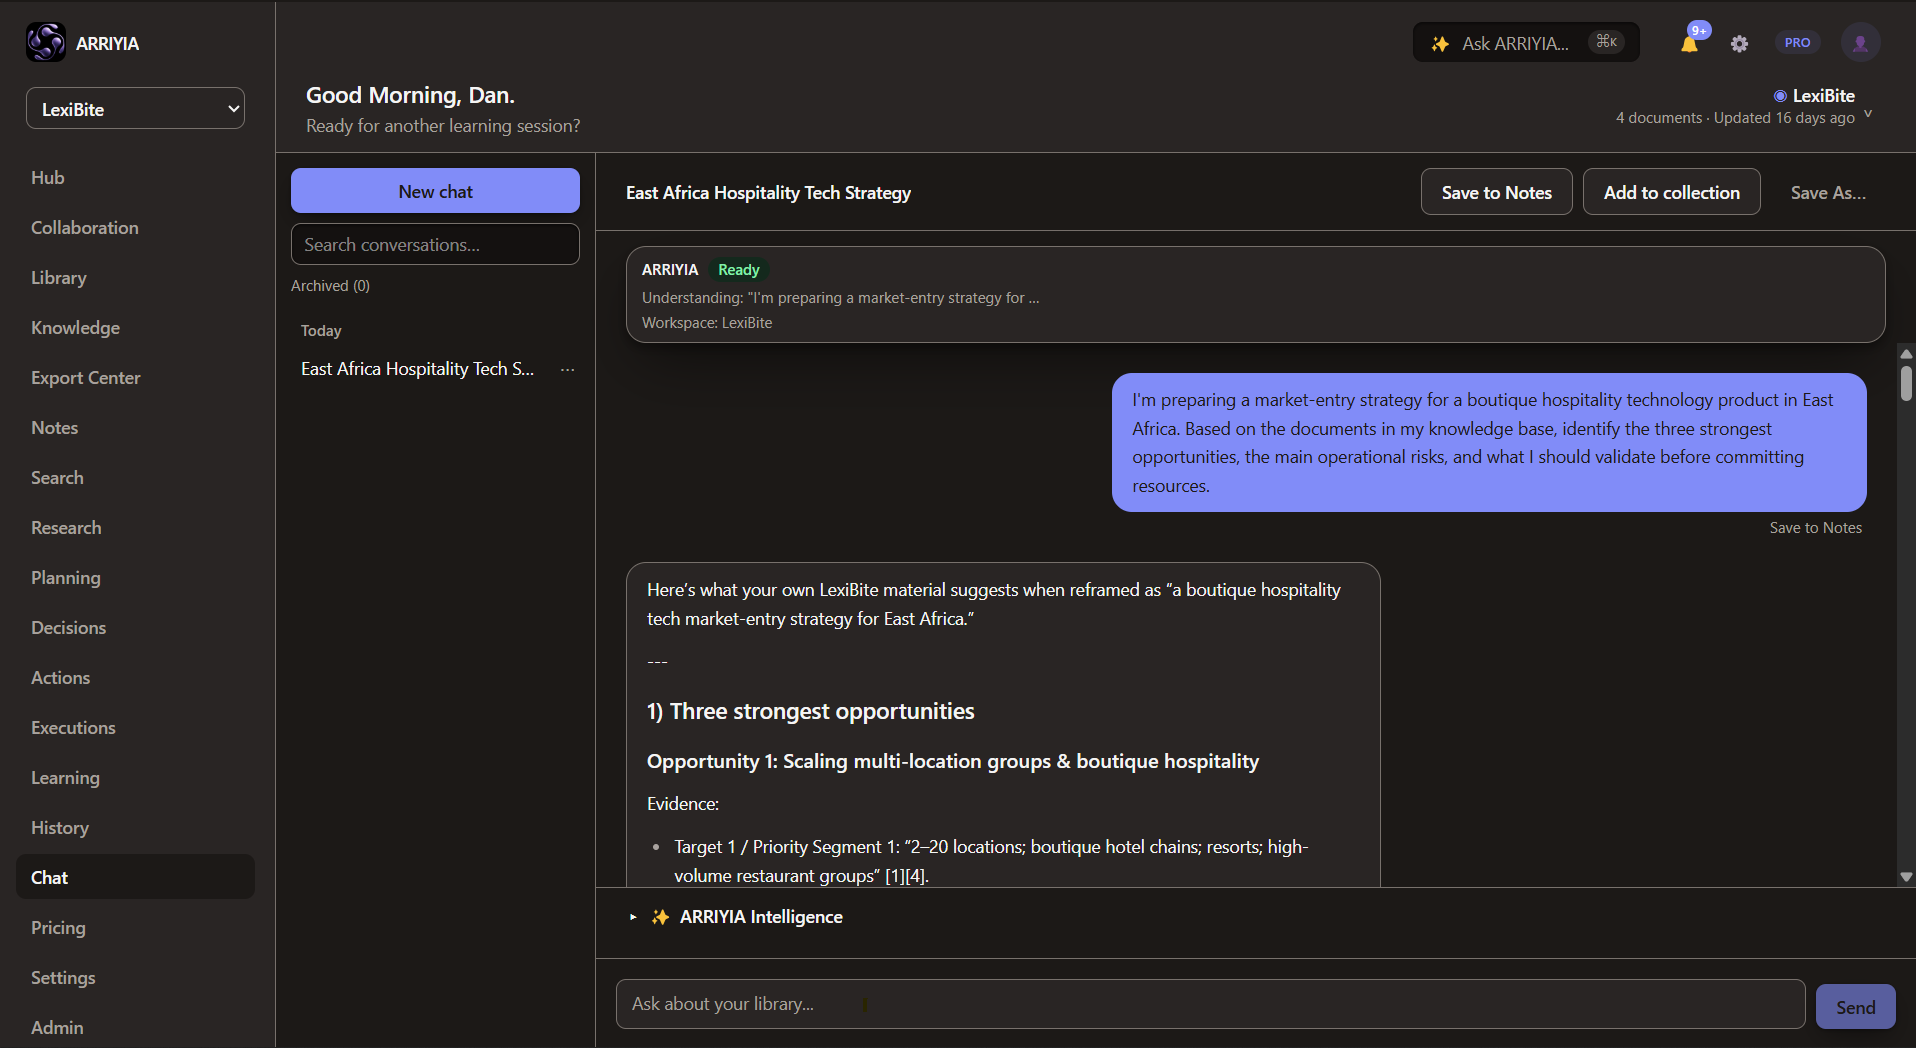Open Collaboration in sidebar

click(x=85, y=228)
